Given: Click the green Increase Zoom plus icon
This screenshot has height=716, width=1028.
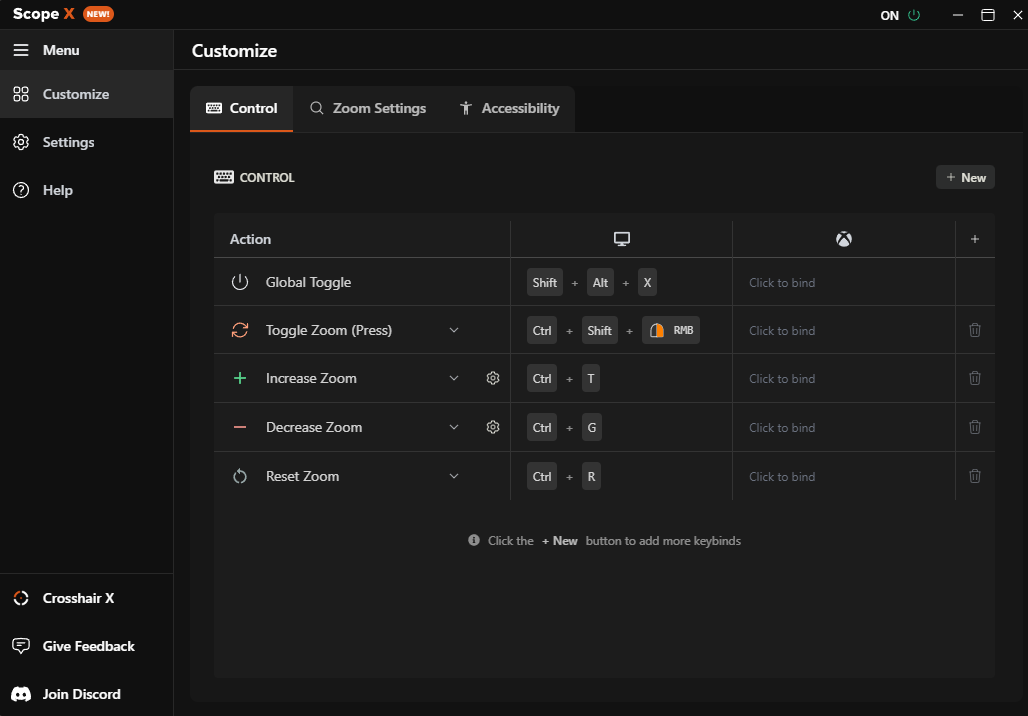Looking at the screenshot, I should click(240, 378).
